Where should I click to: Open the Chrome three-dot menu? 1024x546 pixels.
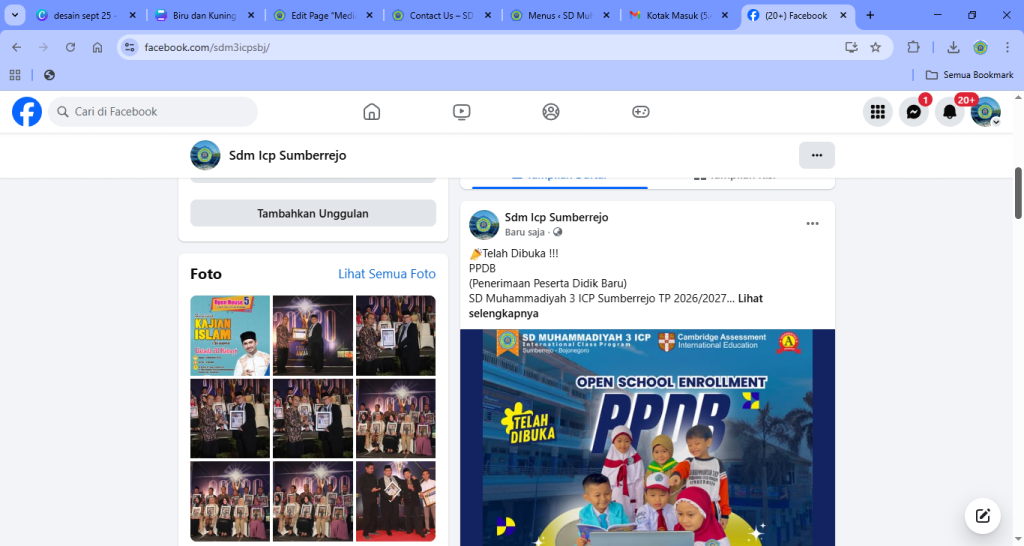(1008, 47)
